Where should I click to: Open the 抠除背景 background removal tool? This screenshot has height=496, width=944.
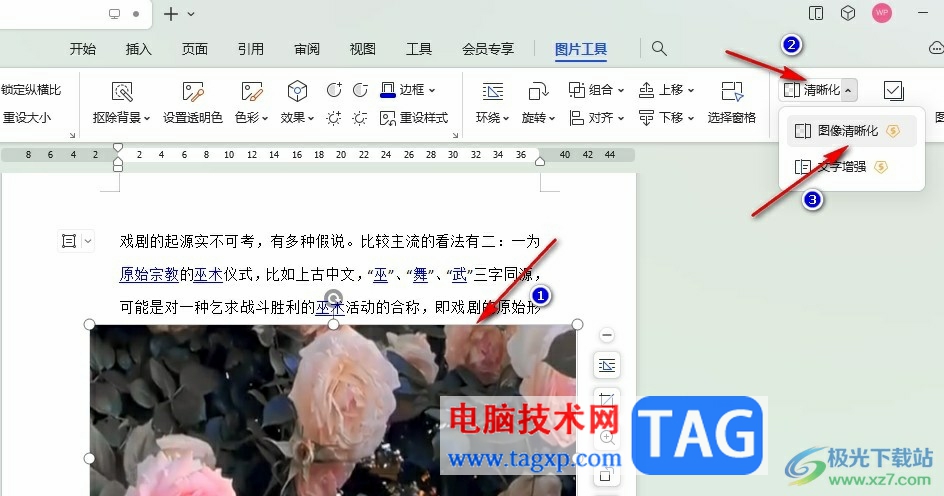(121, 103)
